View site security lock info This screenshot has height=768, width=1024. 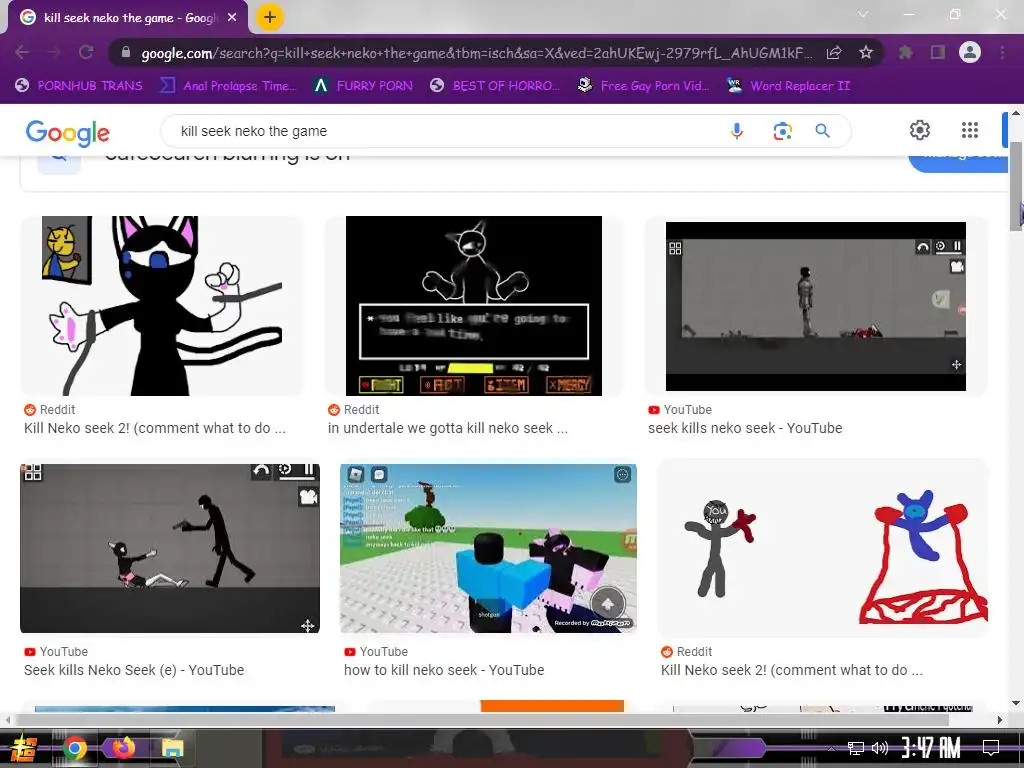click(x=126, y=52)
